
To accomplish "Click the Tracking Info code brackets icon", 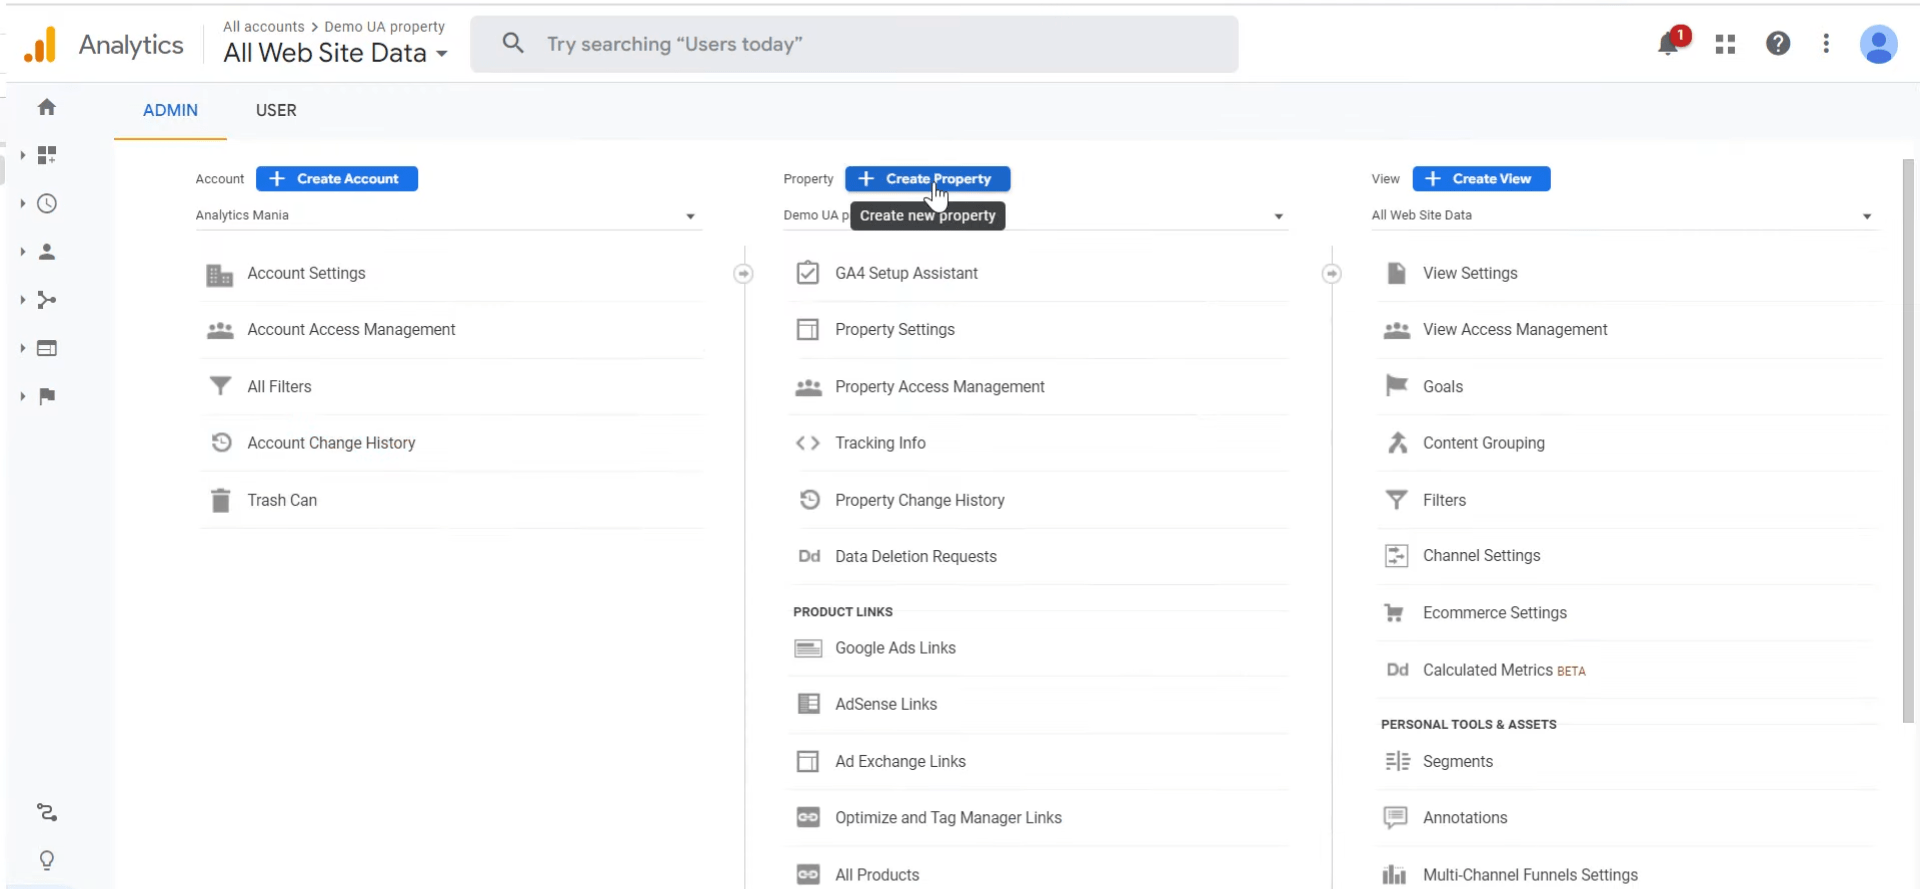I will 808,443.
